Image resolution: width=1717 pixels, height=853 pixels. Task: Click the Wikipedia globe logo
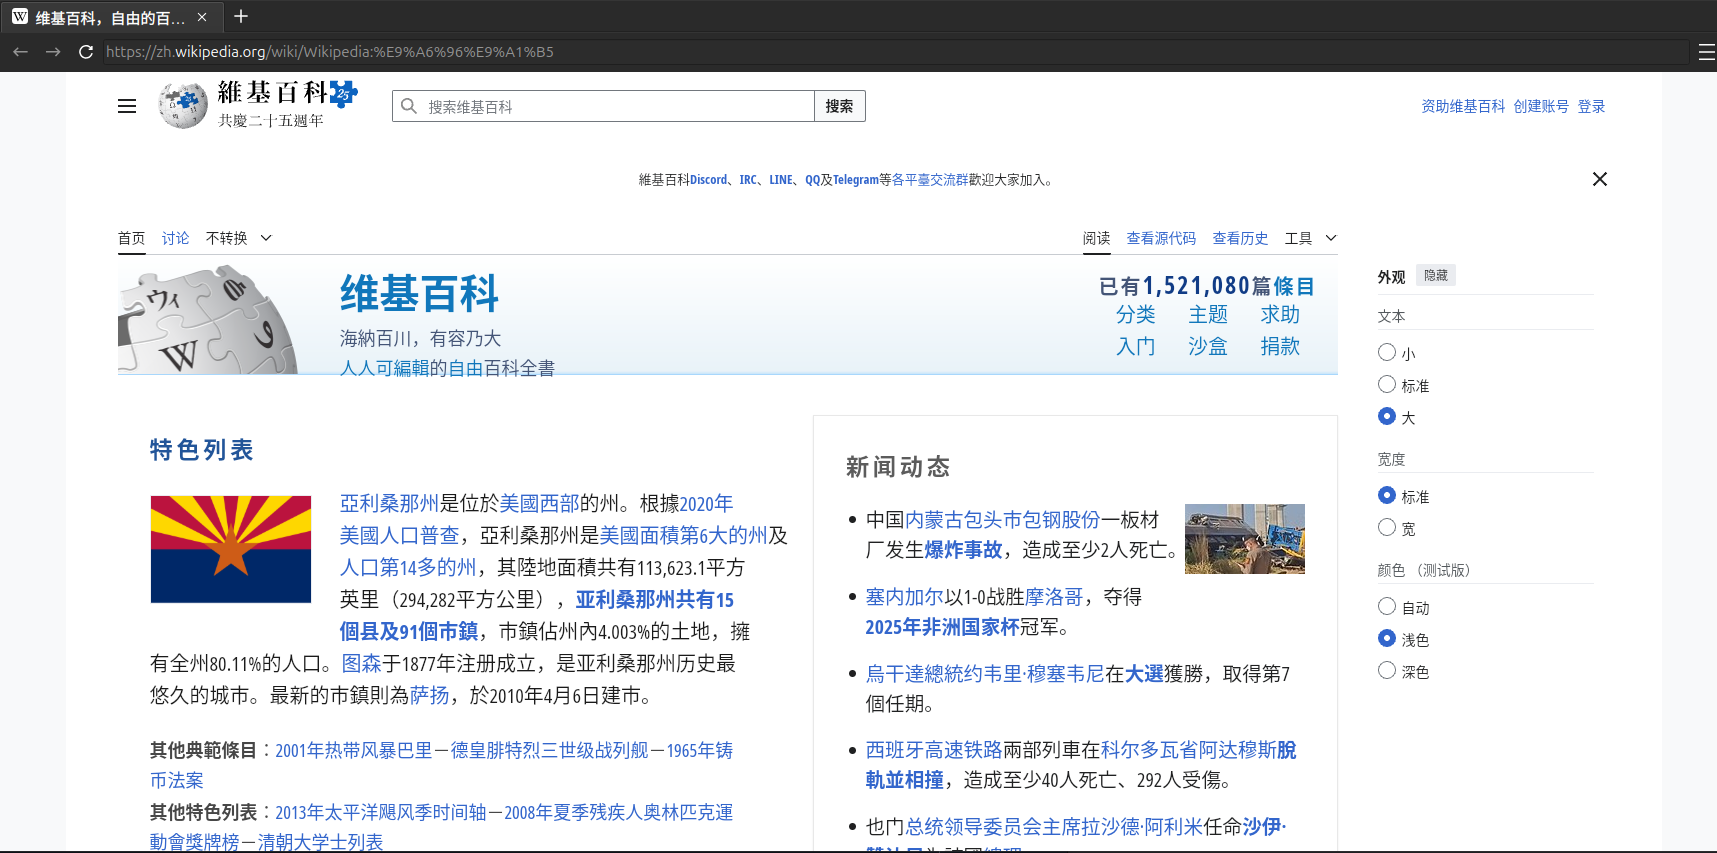(183, 105)
